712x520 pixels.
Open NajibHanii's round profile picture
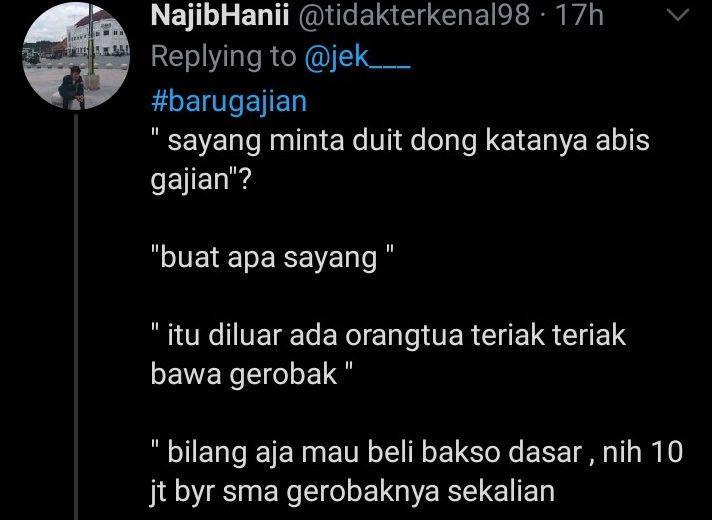click(x=76, y=56)
